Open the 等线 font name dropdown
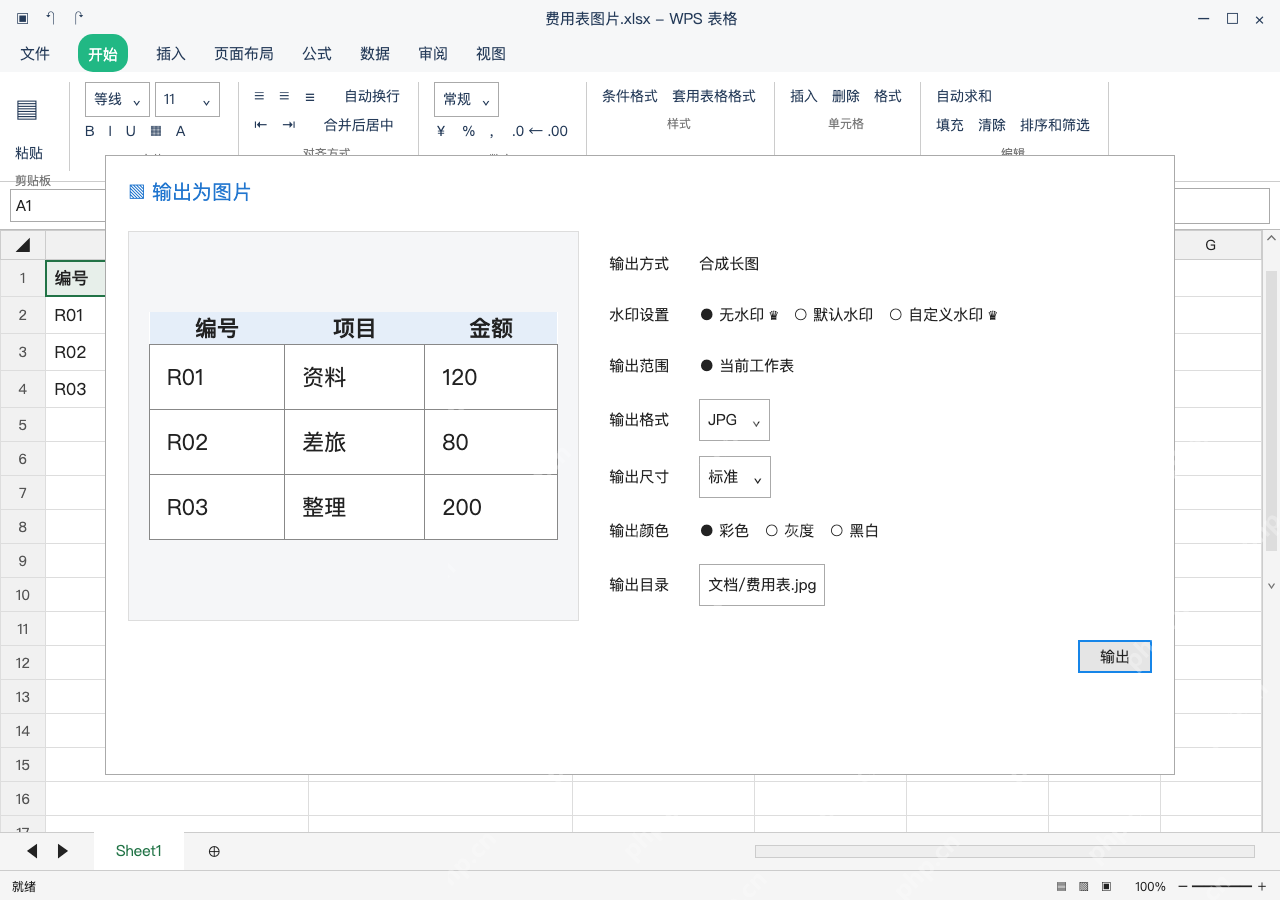 pyautogui.click(x=118, y=99)
